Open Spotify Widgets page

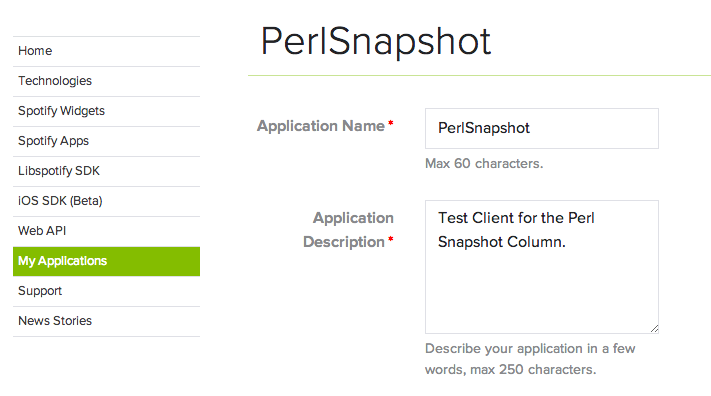click(106, 111)
